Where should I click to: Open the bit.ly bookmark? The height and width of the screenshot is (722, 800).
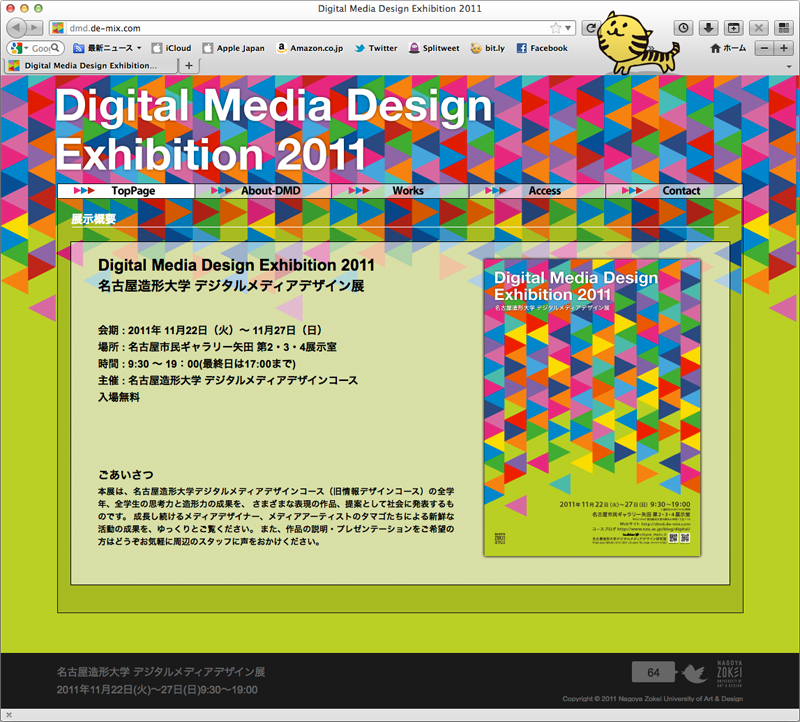488,48
